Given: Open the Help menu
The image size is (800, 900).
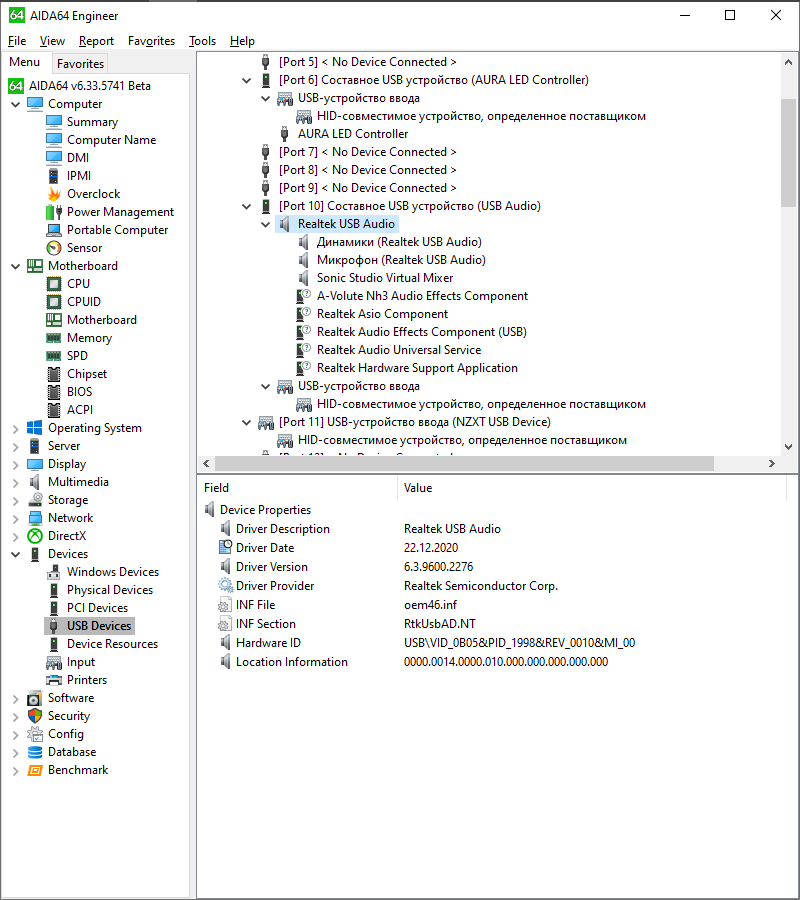Looking at the screenshot, I should pos(242,41).
